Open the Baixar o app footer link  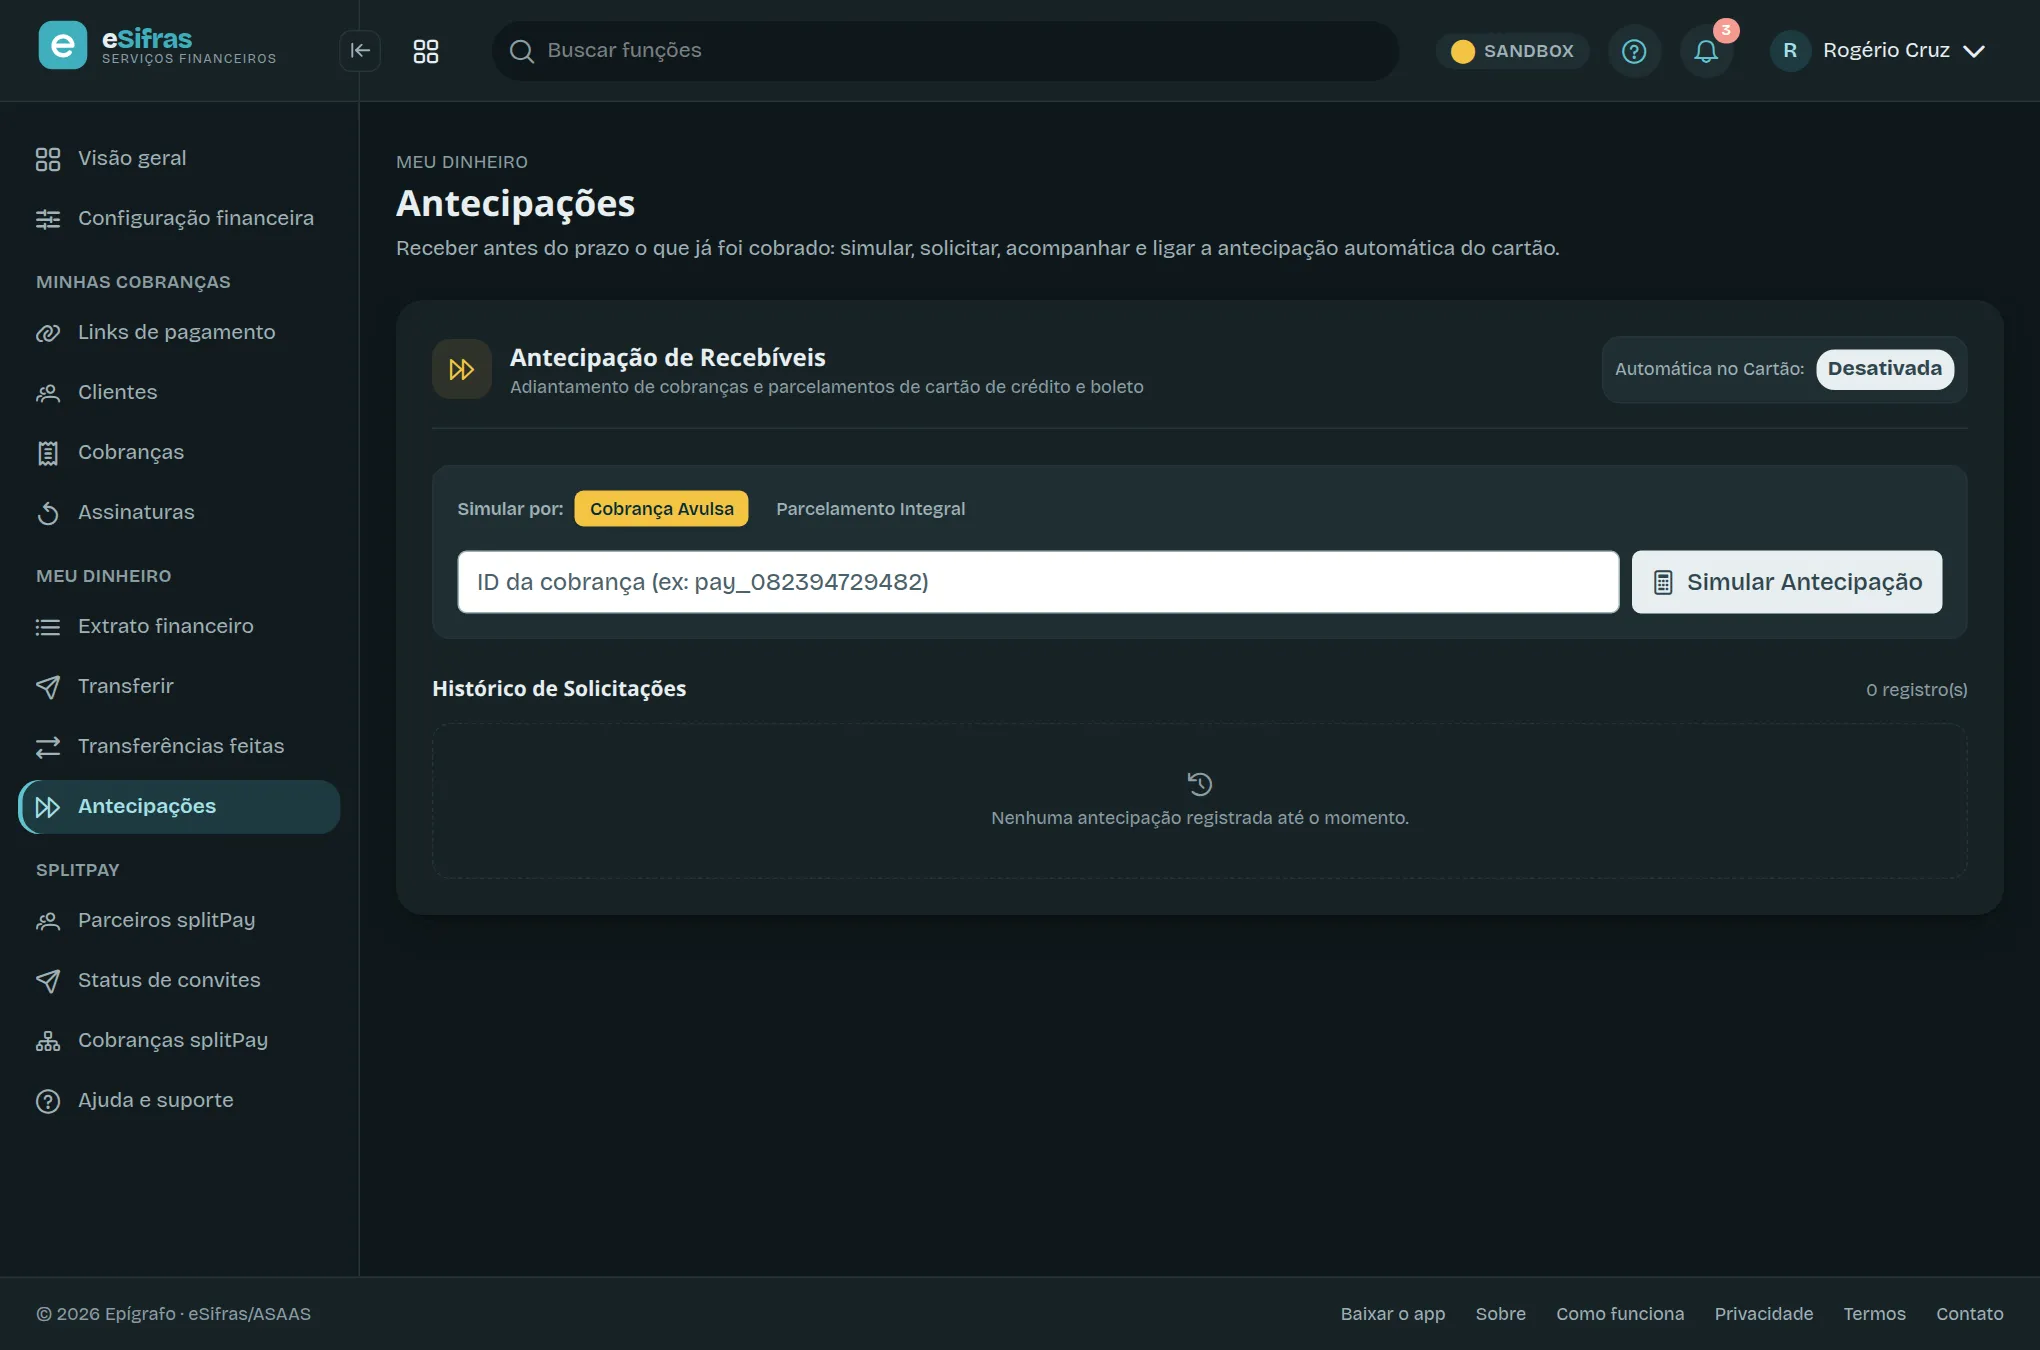(1393, 1314)
